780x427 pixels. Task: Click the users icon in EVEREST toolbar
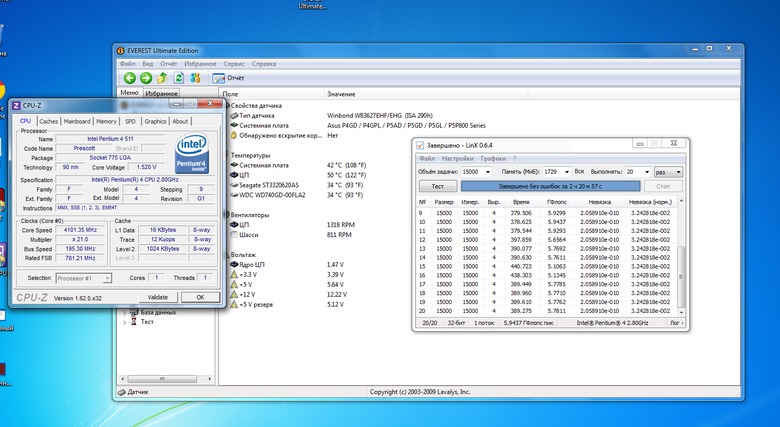point(197,77)
